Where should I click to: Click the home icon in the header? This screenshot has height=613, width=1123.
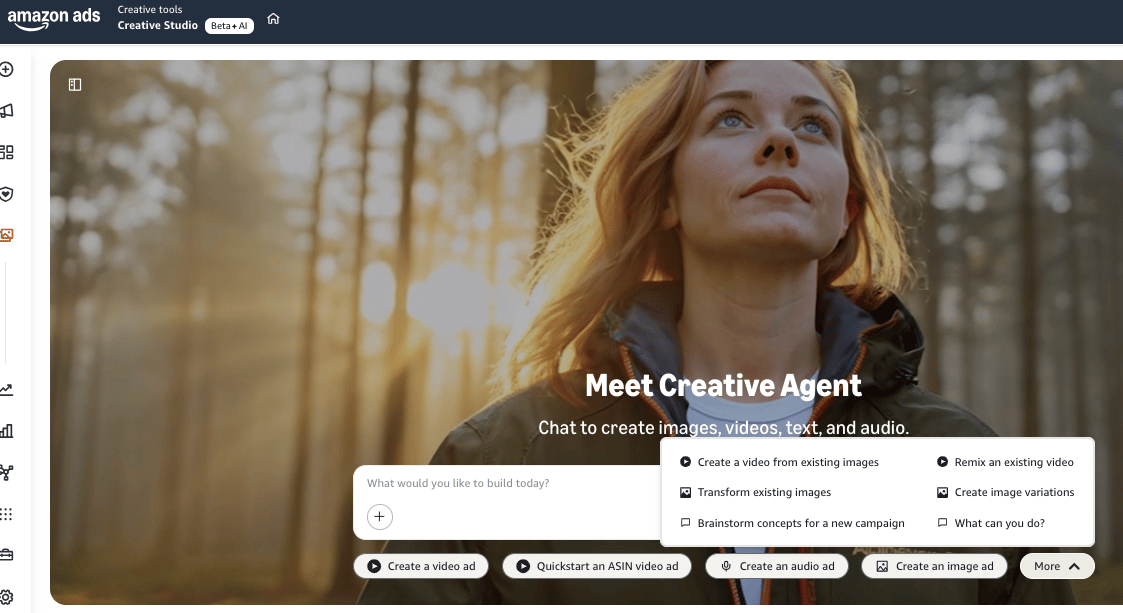(x=273, y=19)
